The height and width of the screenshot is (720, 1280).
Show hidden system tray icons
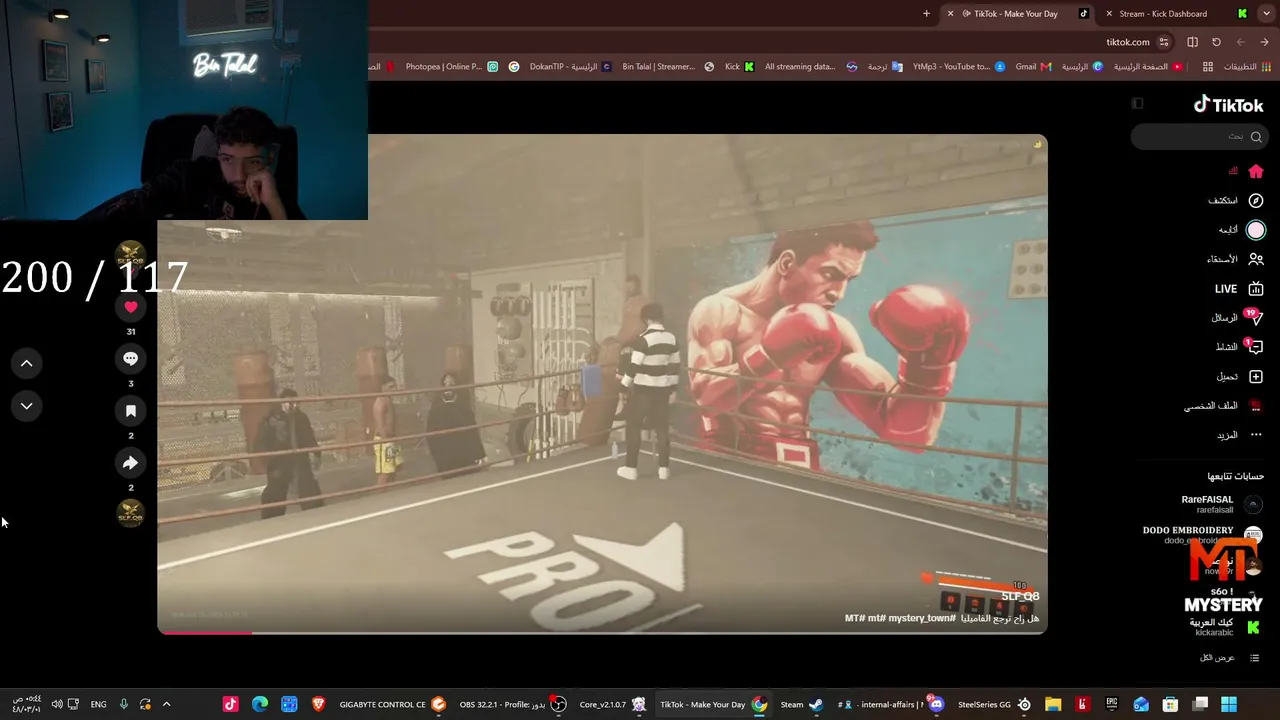pyautogui.click(x=166, y=704)
